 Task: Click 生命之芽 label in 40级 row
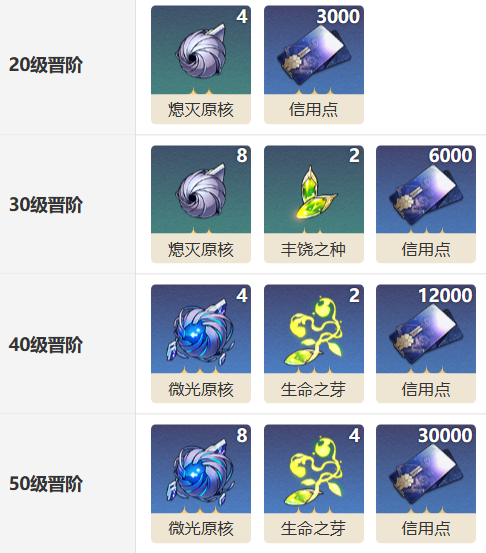click(314, 389)
